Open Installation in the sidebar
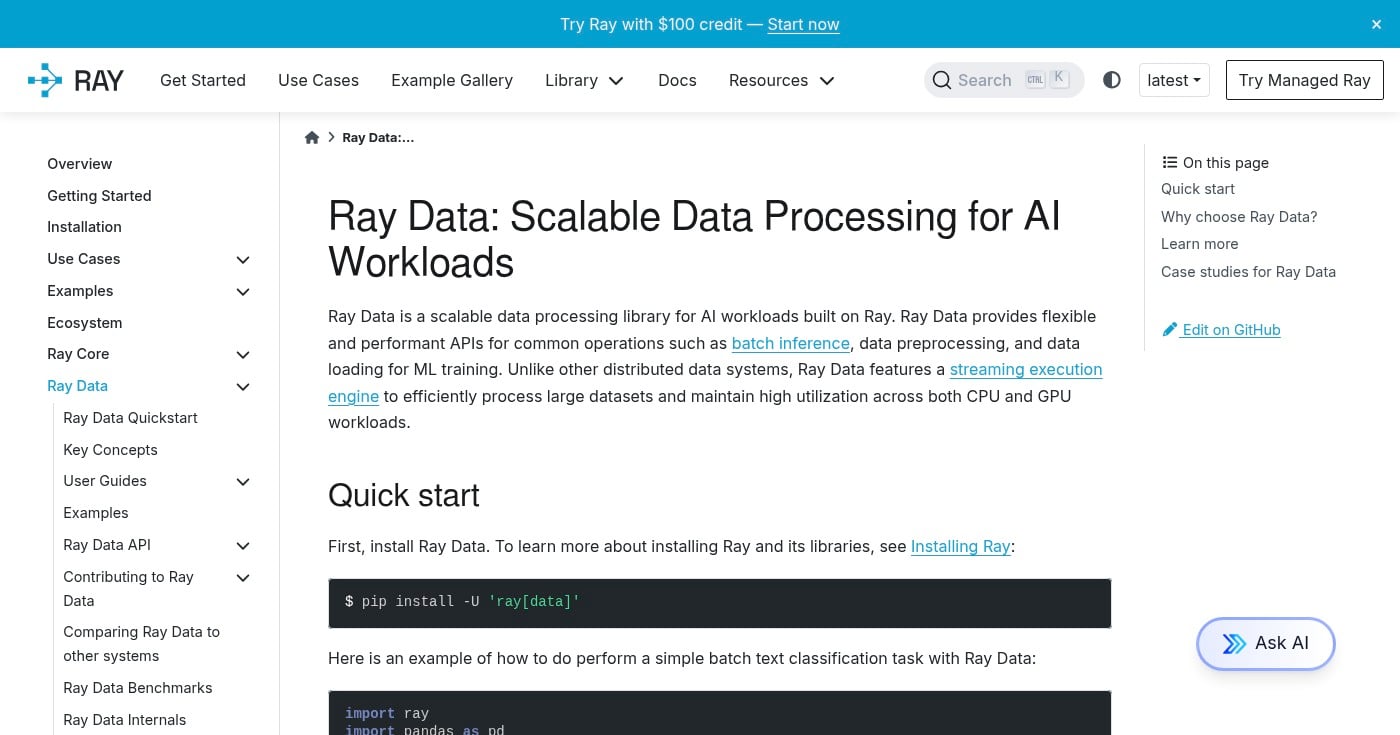The width and height of the screenshot is (1400, 735). coord(84,227)
